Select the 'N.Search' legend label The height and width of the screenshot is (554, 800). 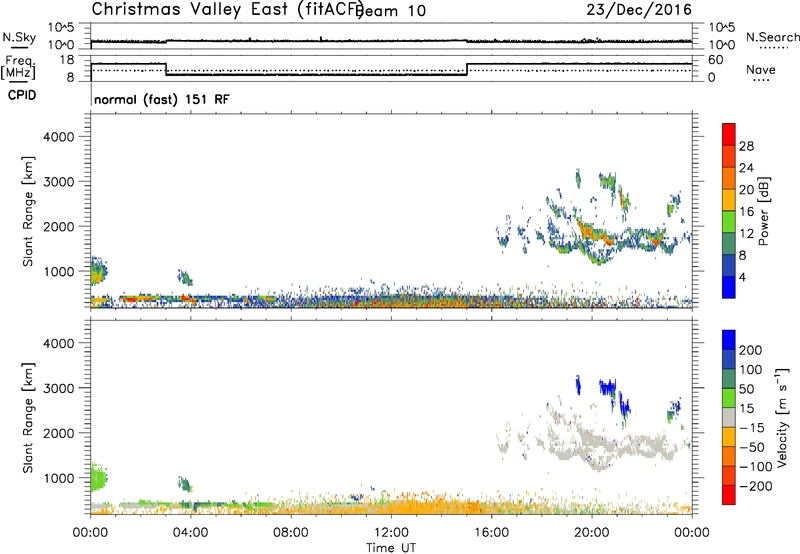click(772, 37)
